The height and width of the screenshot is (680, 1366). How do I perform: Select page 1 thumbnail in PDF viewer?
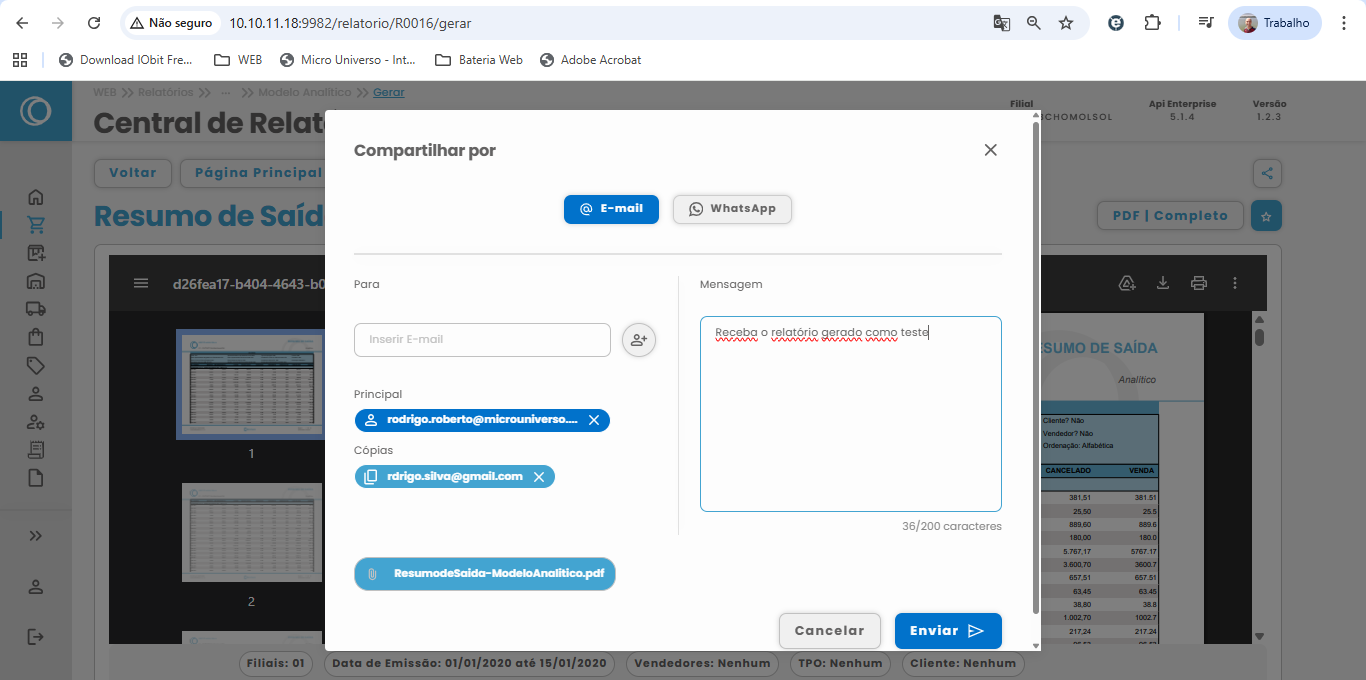click(250, 384)
